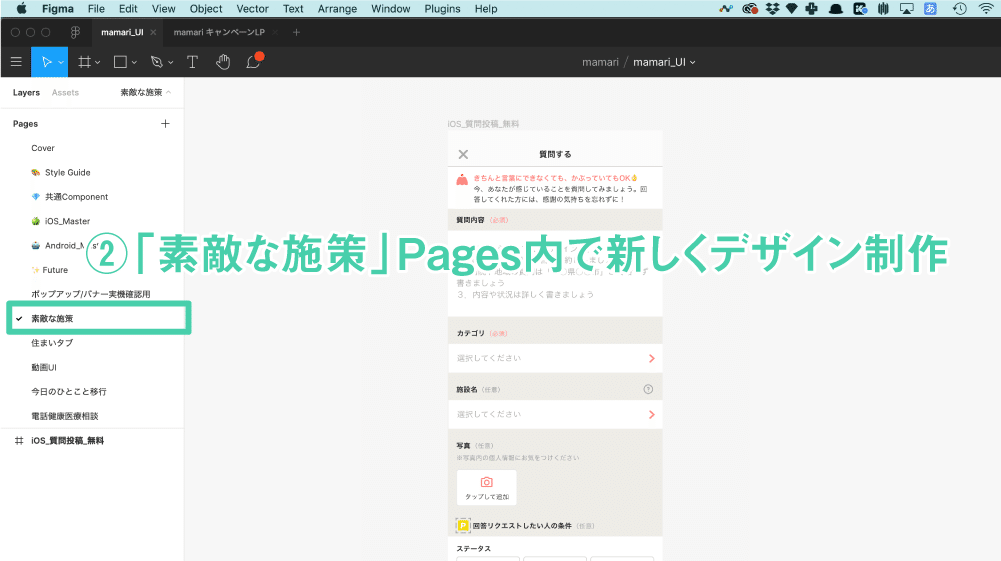This screenshot has height=561, width=1001.
Task: Open Creative Cloud menu bar icon
Action: click(x=750, y=9)
